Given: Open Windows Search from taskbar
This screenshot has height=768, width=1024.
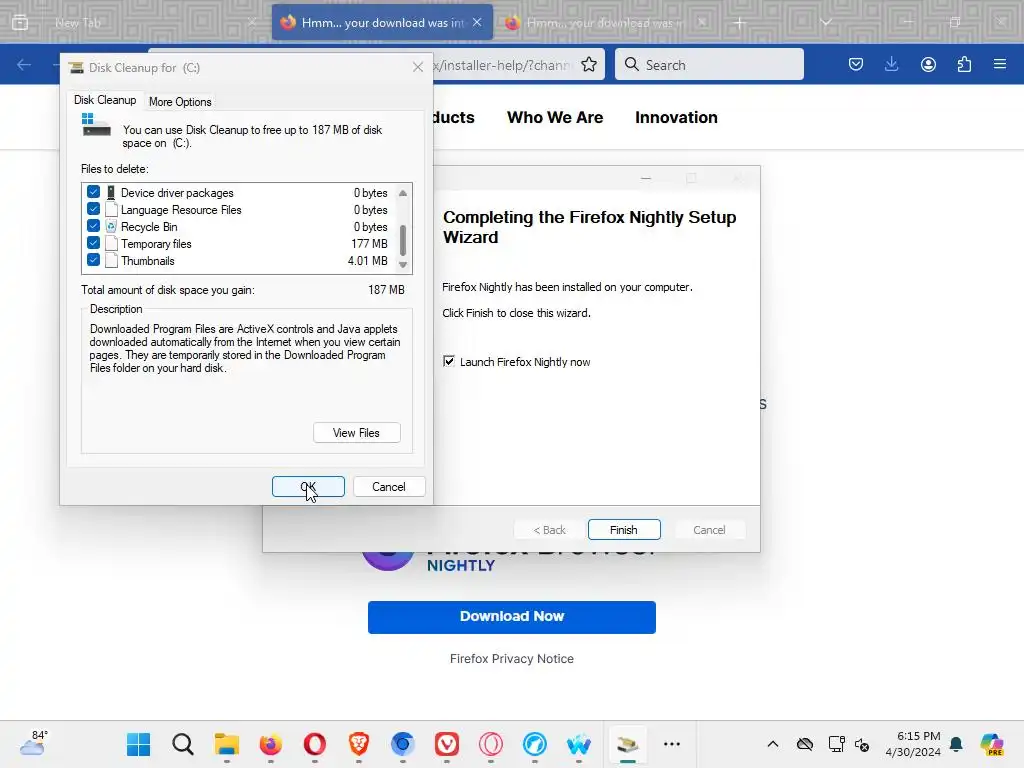Looking at the screenshot, I should pyautogui.click(x=183, y=744).
